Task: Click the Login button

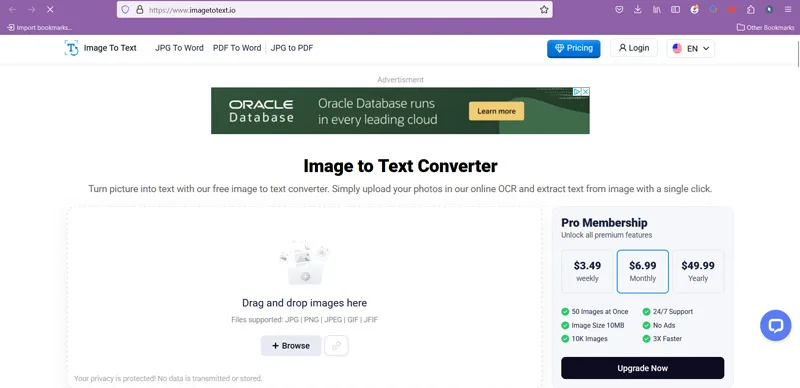Action: [x=634, y=48]
